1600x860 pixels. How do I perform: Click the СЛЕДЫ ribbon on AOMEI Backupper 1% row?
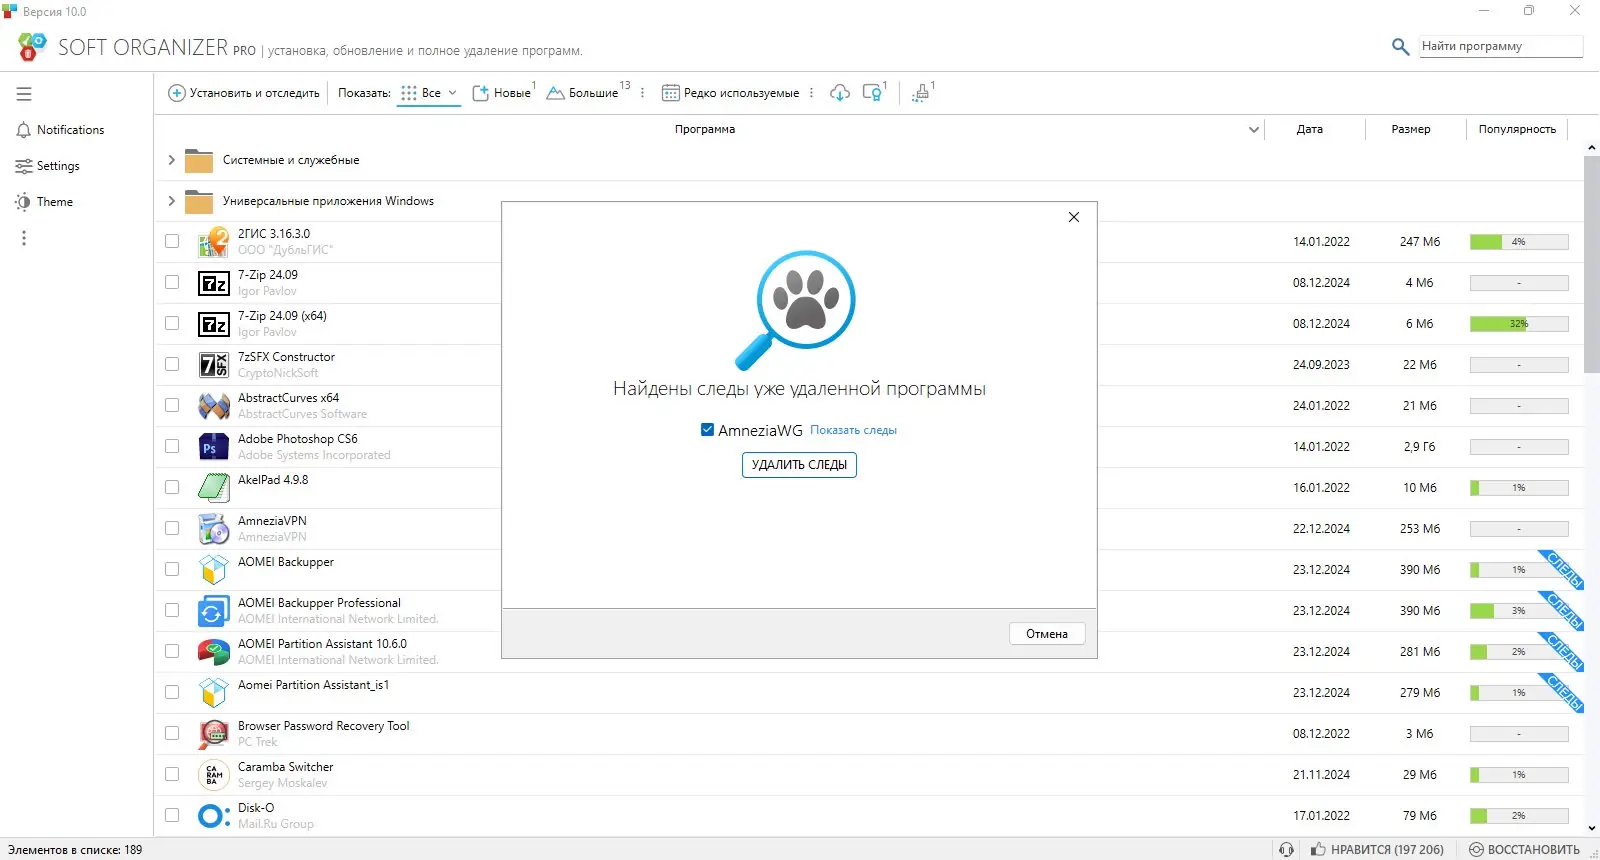[x=1562, y=569]
